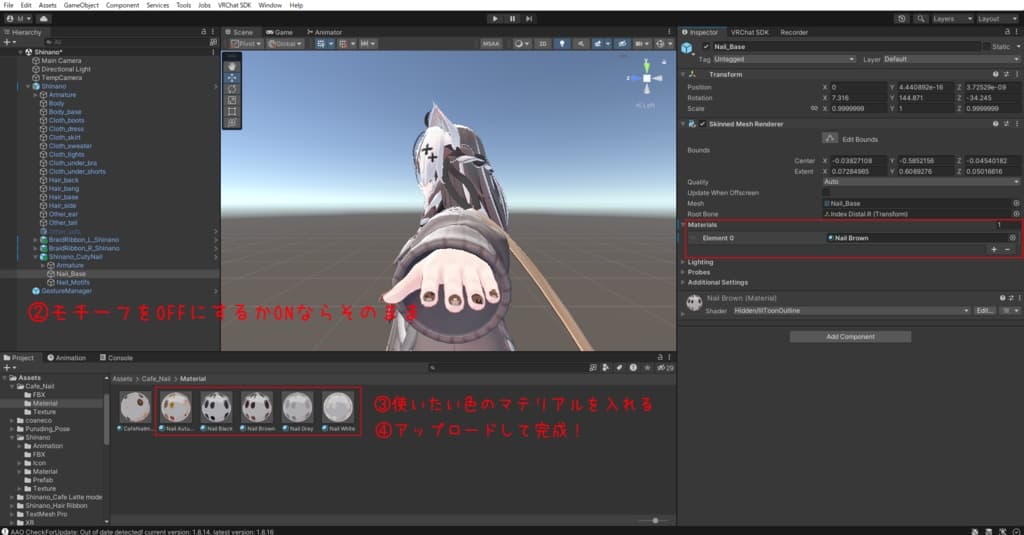Click the plus button in Materials list

click(x=994, y=250)
